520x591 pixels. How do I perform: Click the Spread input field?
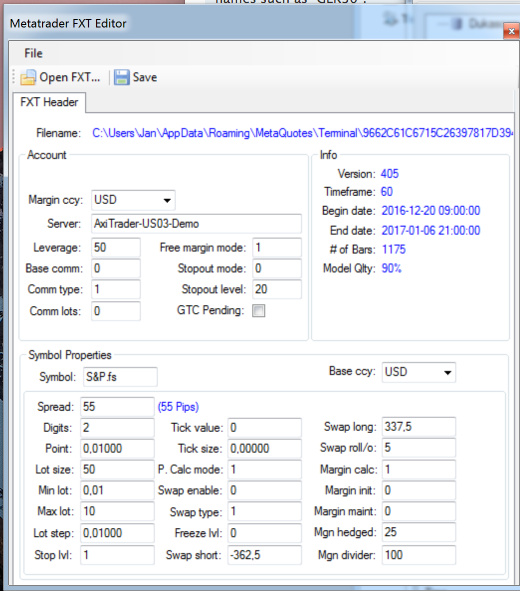(x=117, y=407)
